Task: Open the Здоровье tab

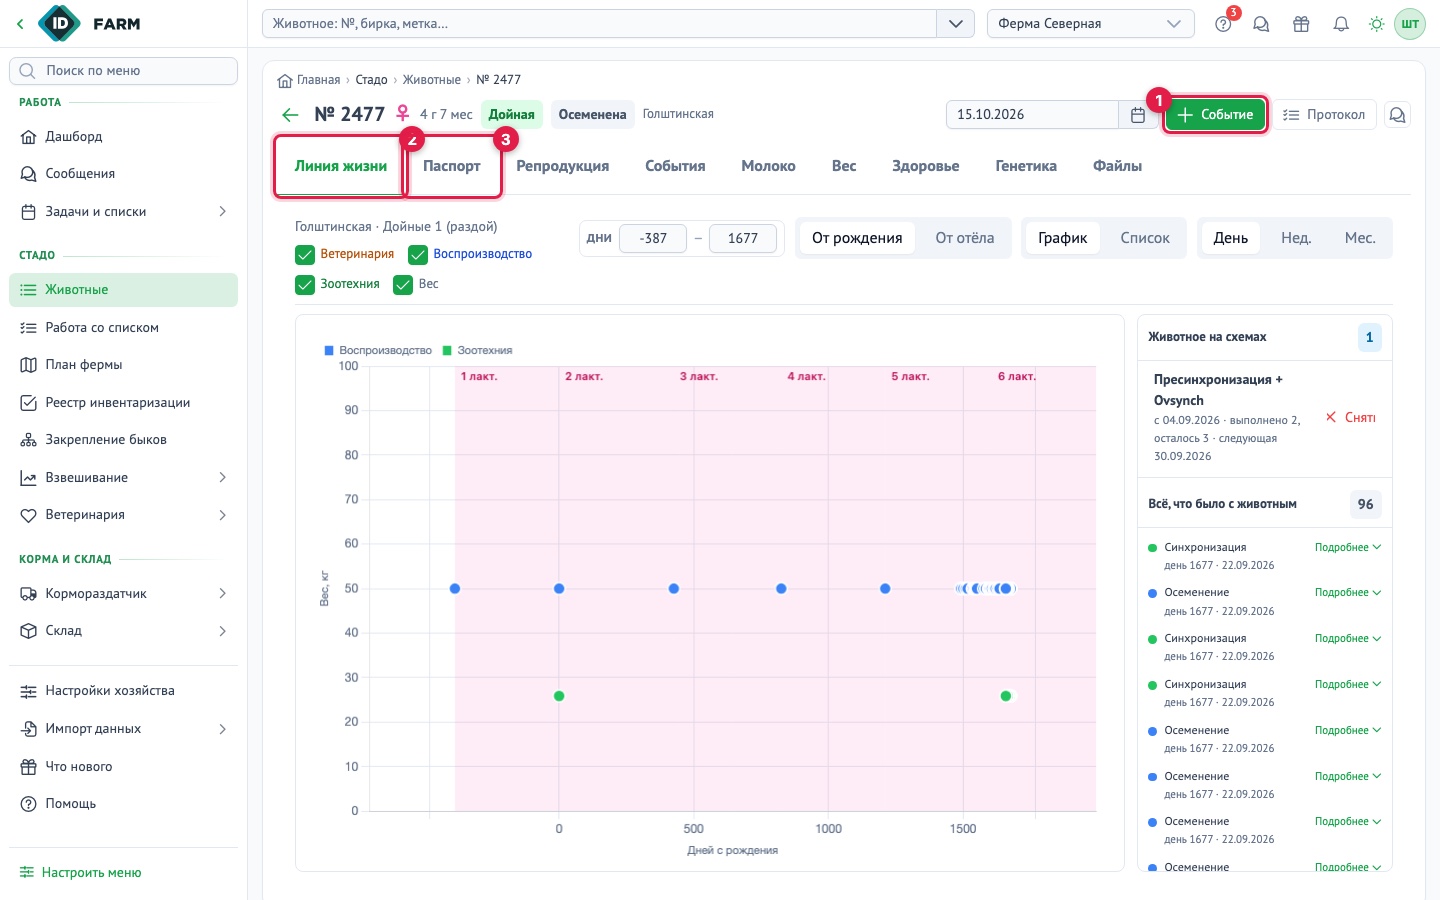Action: 926,166
